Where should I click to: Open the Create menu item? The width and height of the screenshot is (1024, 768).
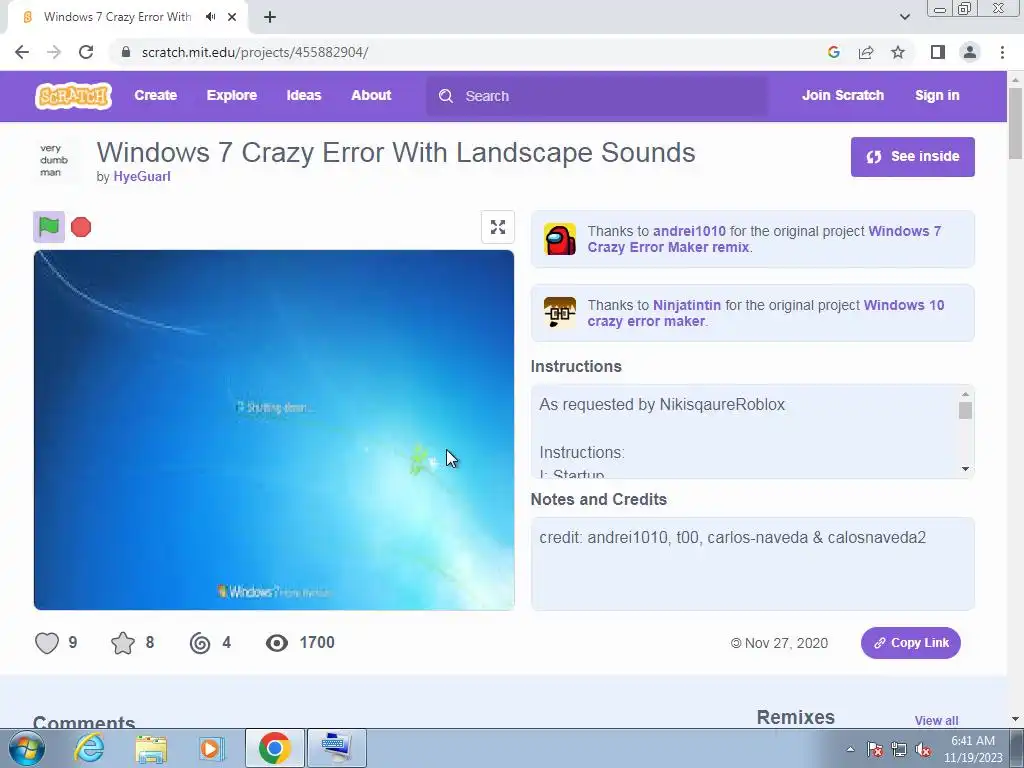155,95
